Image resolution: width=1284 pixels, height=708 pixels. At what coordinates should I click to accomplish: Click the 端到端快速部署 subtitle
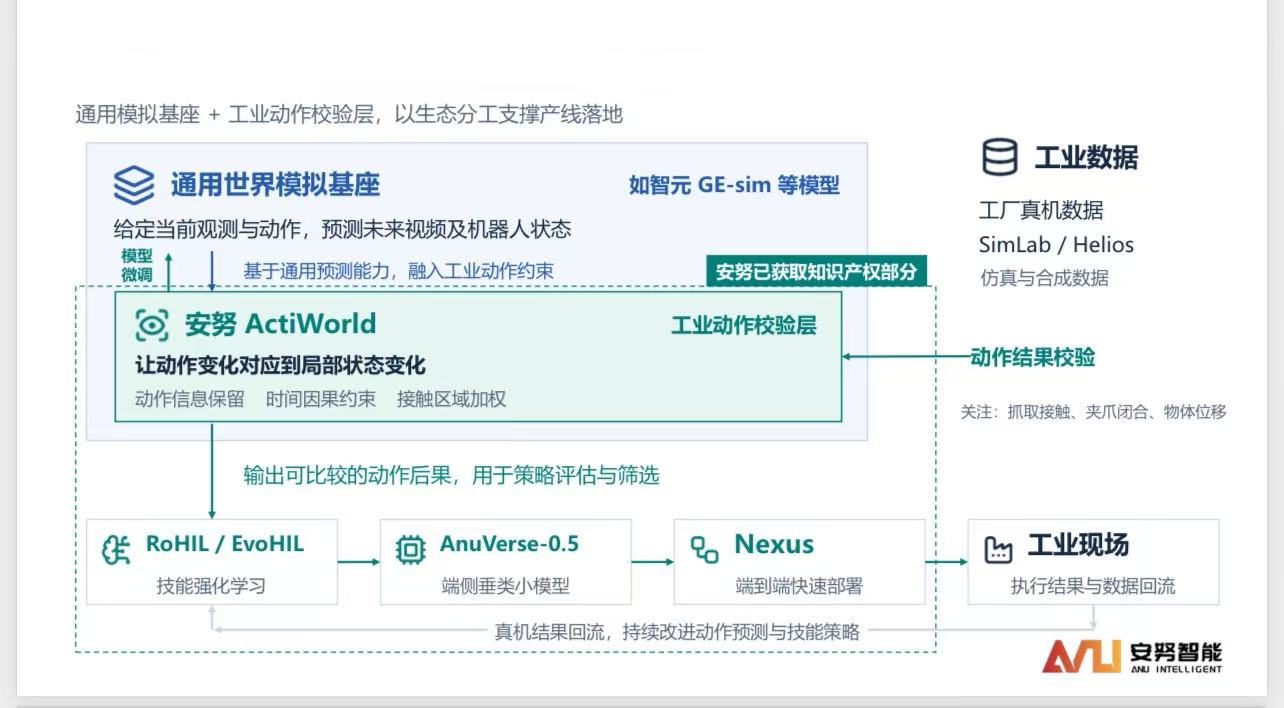(x=800, y=586)
